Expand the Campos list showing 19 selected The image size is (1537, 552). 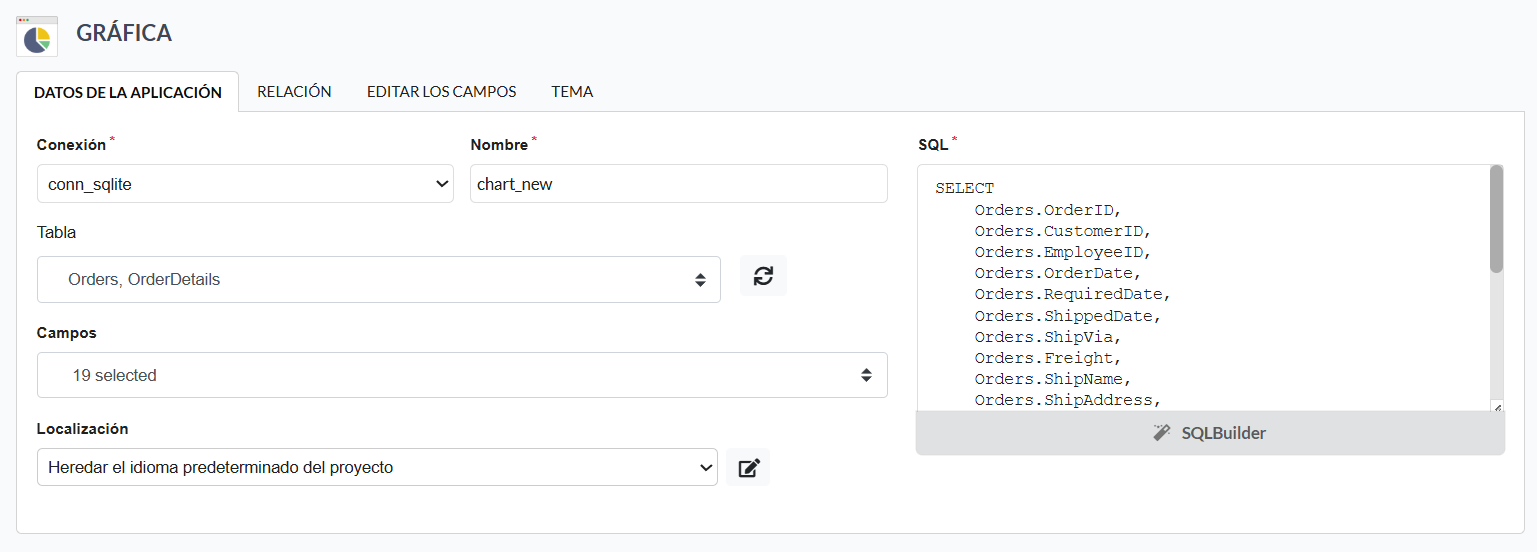click(461, 376)
